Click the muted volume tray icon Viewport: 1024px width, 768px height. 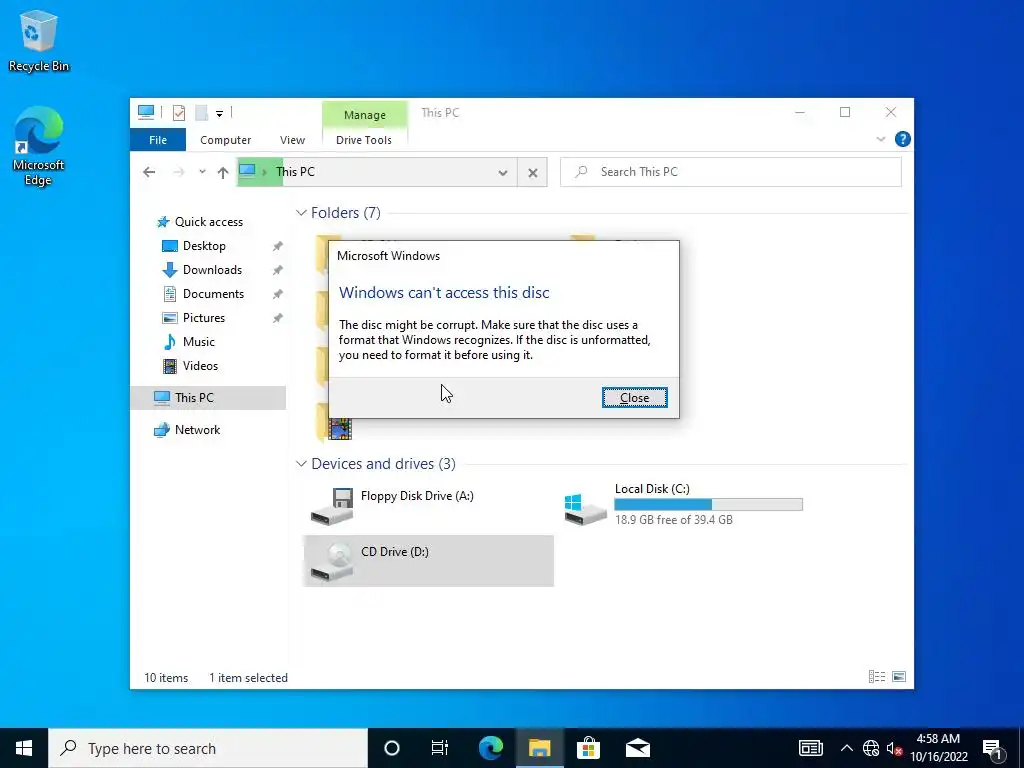click(x=895, y=748)
